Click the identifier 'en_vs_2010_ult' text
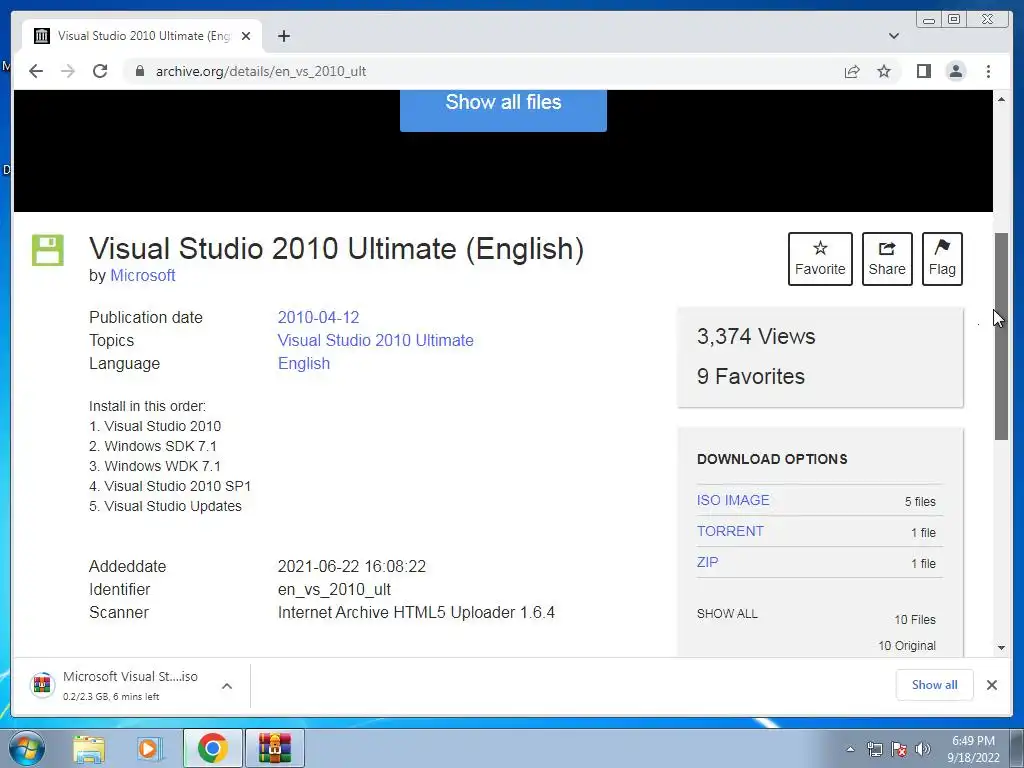The height and width of the screenshot is (768, 1024). click(x=334, y=590)
